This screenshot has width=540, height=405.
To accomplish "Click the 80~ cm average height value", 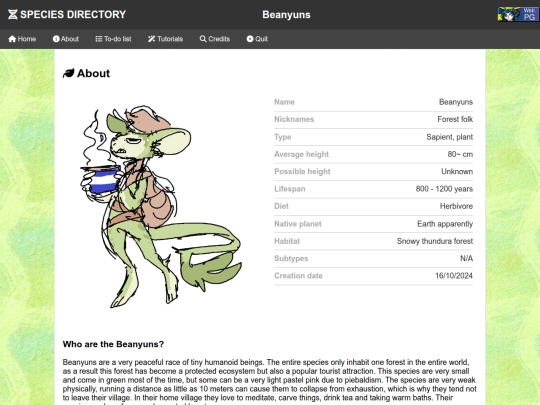I will [x=460, y=154].
